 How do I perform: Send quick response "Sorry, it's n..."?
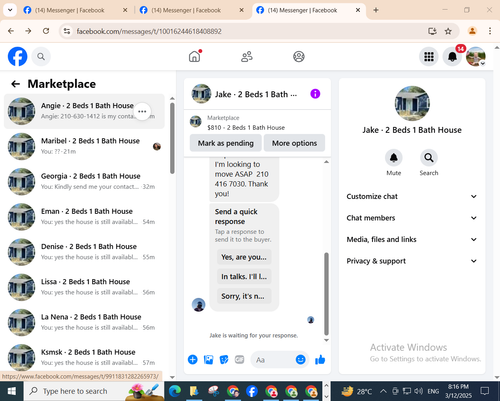coord(244,296)
